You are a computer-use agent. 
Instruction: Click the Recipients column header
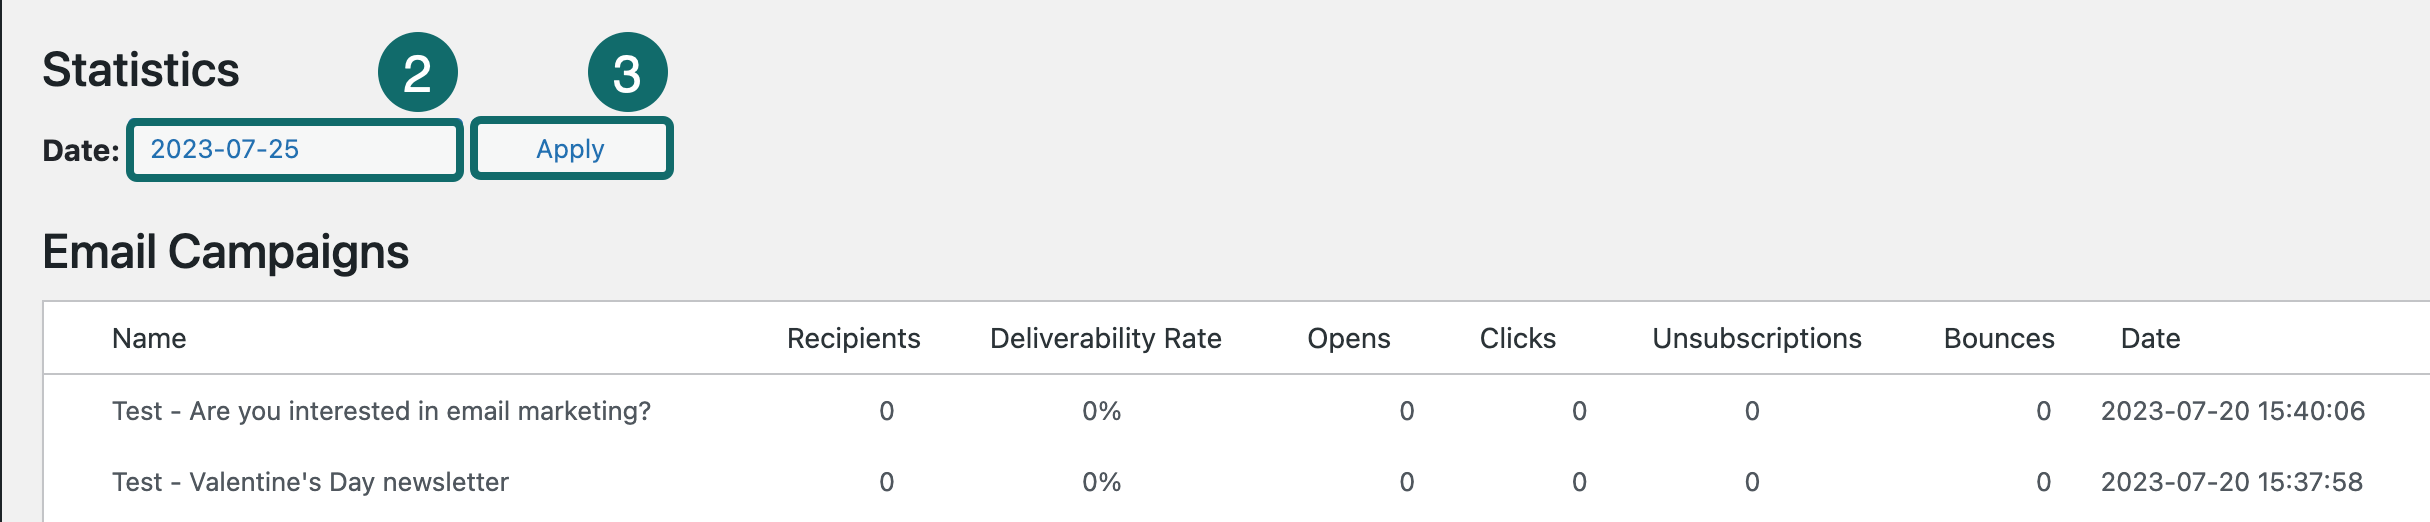853,339
